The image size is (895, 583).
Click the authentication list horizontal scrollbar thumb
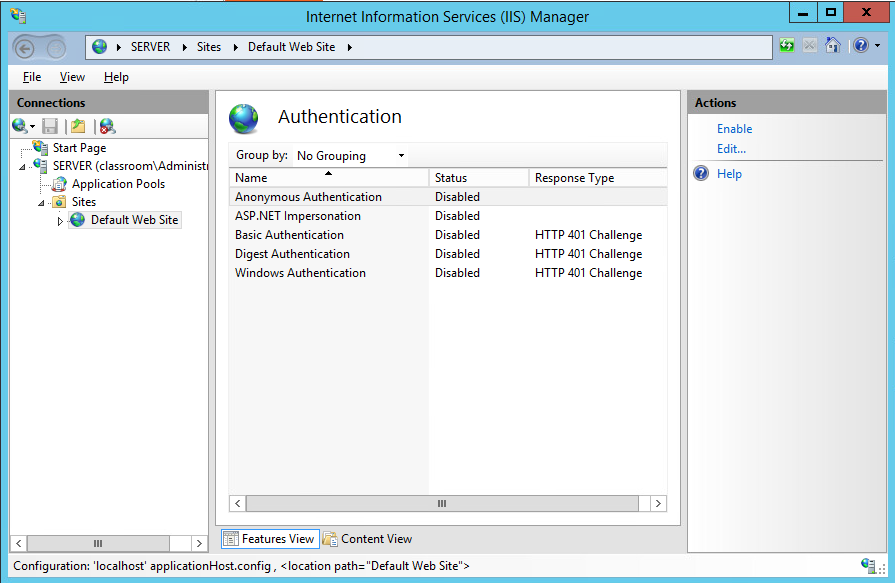[442, 503]
